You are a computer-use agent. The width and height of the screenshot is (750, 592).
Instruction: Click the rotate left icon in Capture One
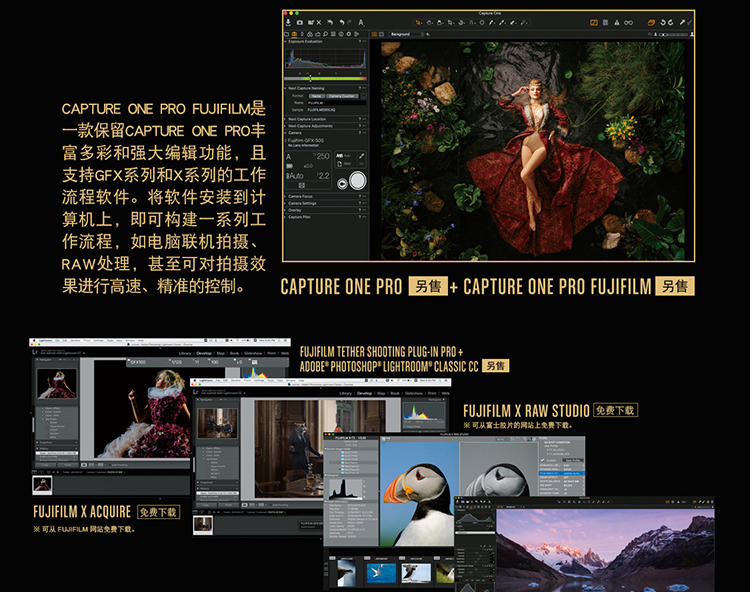[x=663, y=22]
